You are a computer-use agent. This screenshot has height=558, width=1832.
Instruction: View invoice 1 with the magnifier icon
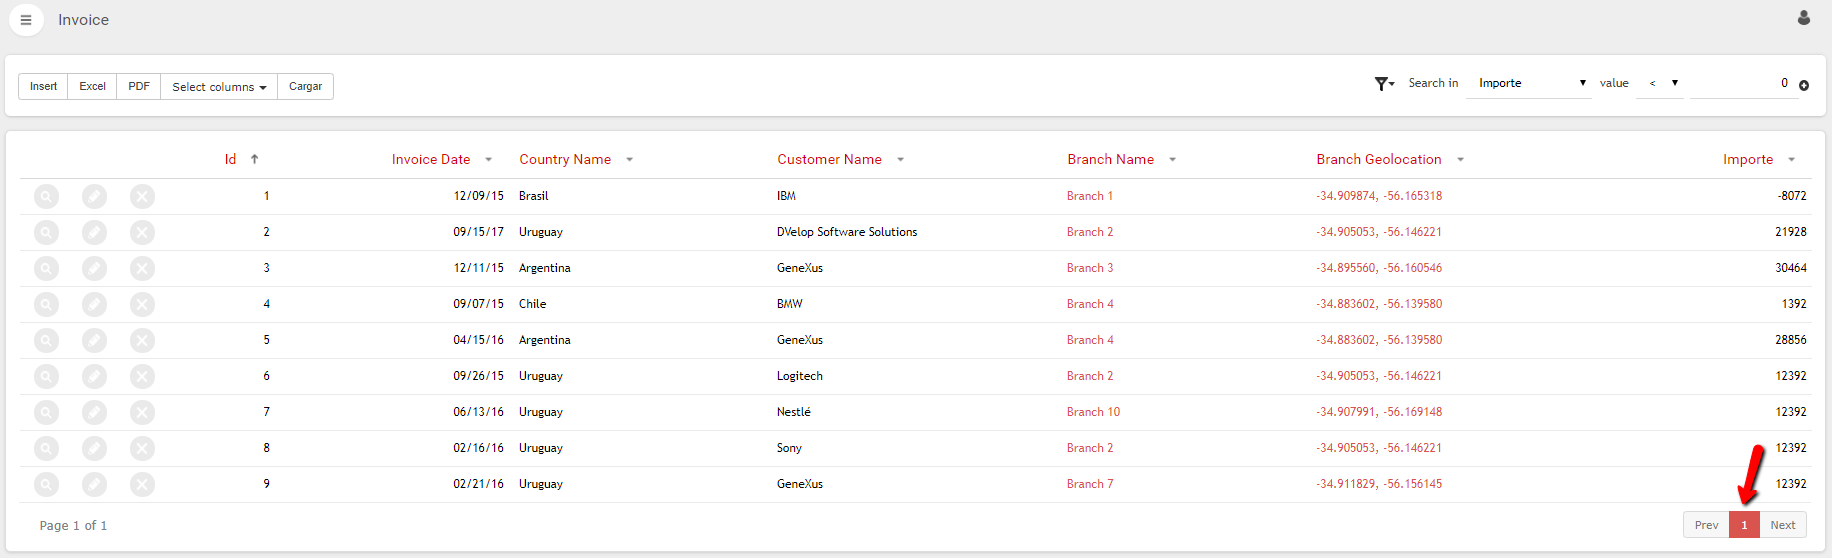click(46, 197)
